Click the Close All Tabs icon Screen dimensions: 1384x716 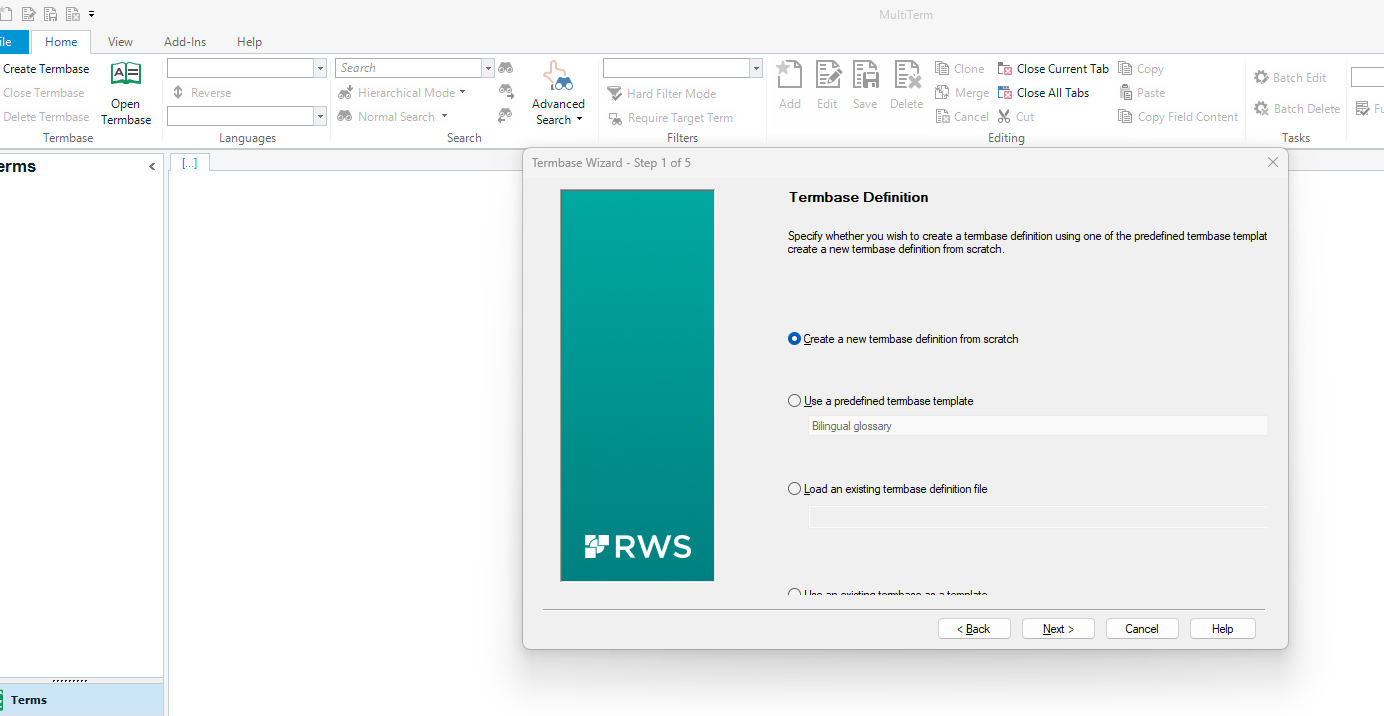pos(1005,93)
